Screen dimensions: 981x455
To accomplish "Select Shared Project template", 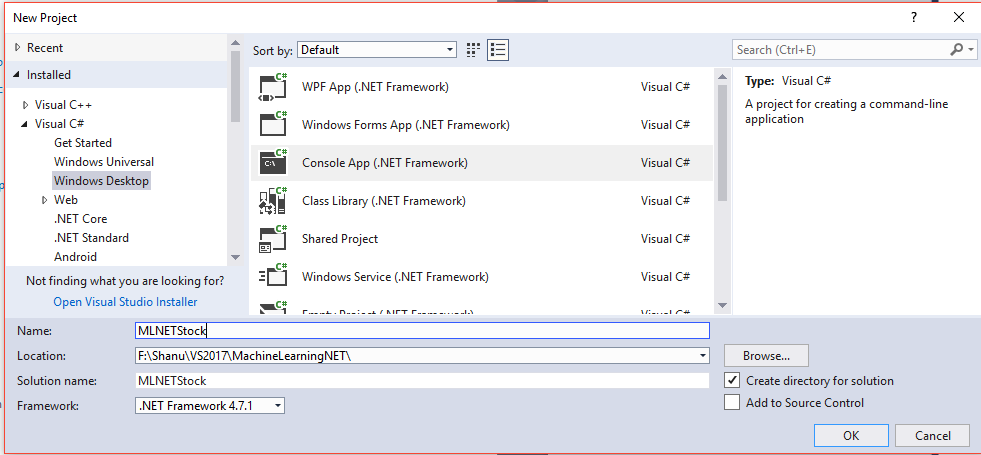I will 481,239.
